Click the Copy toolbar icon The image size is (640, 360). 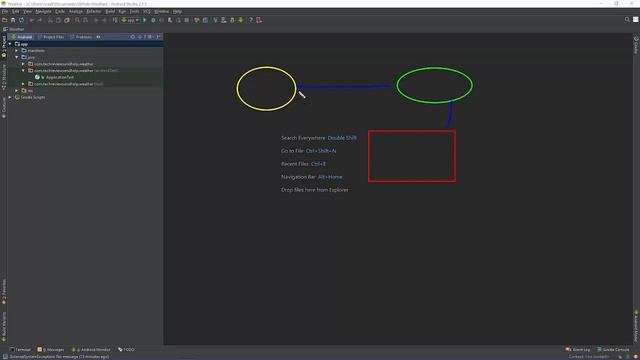pyautogui.click(x=58, y=20)
